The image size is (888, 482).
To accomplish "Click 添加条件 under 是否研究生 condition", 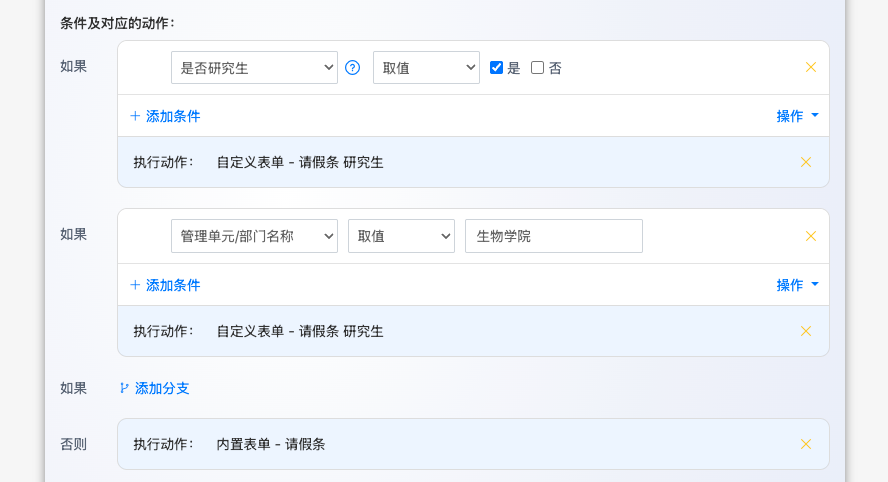I will 165,116.
